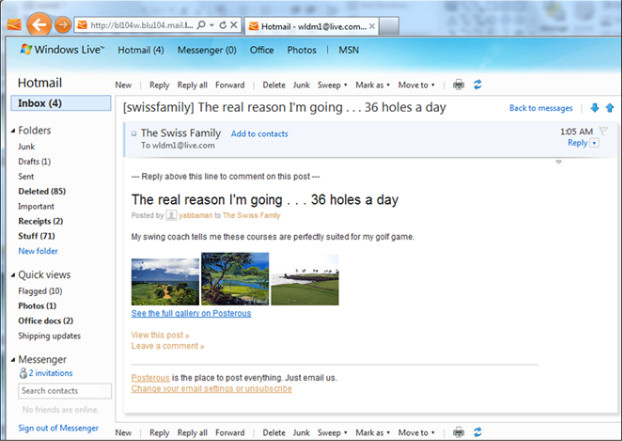Click View this post link
622x441 pixels.
click(x=160, y=335)
